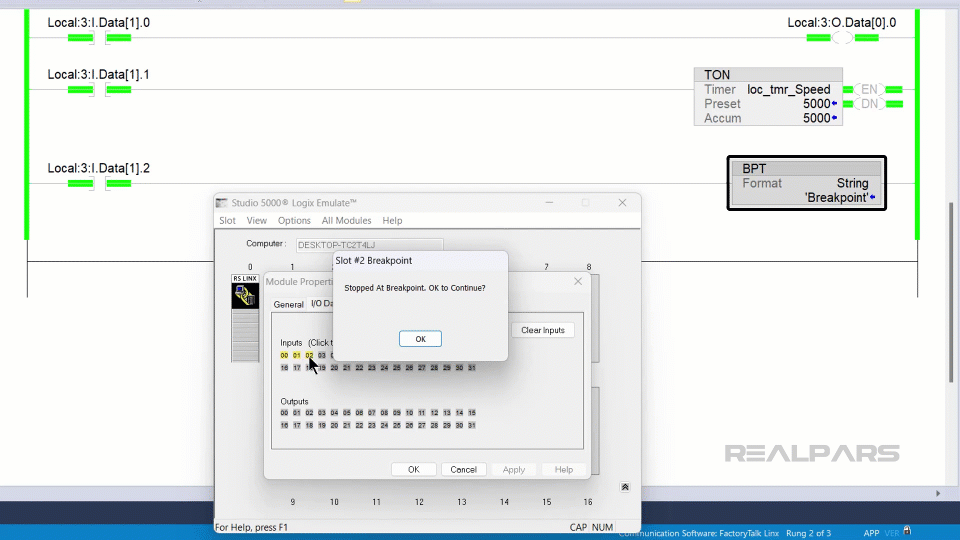Click the vertical scrollbar of ladder editor

tap(951, 293)
